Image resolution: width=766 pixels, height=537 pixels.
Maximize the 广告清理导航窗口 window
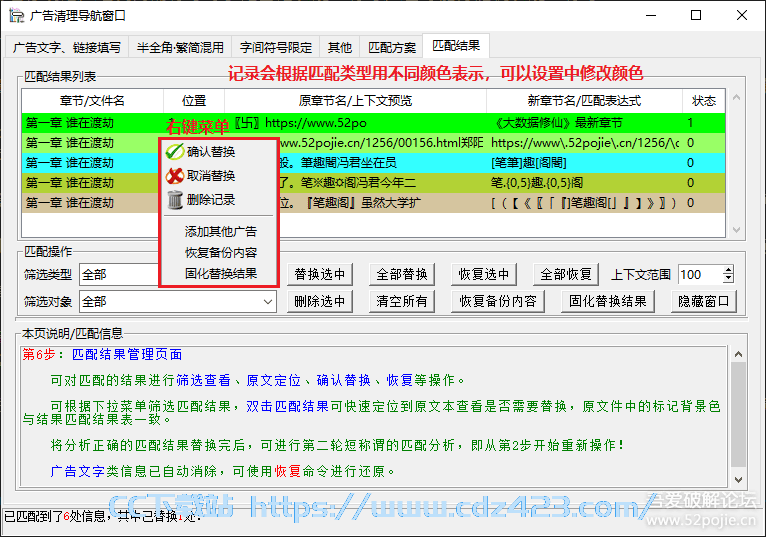(x=696, y=16)
